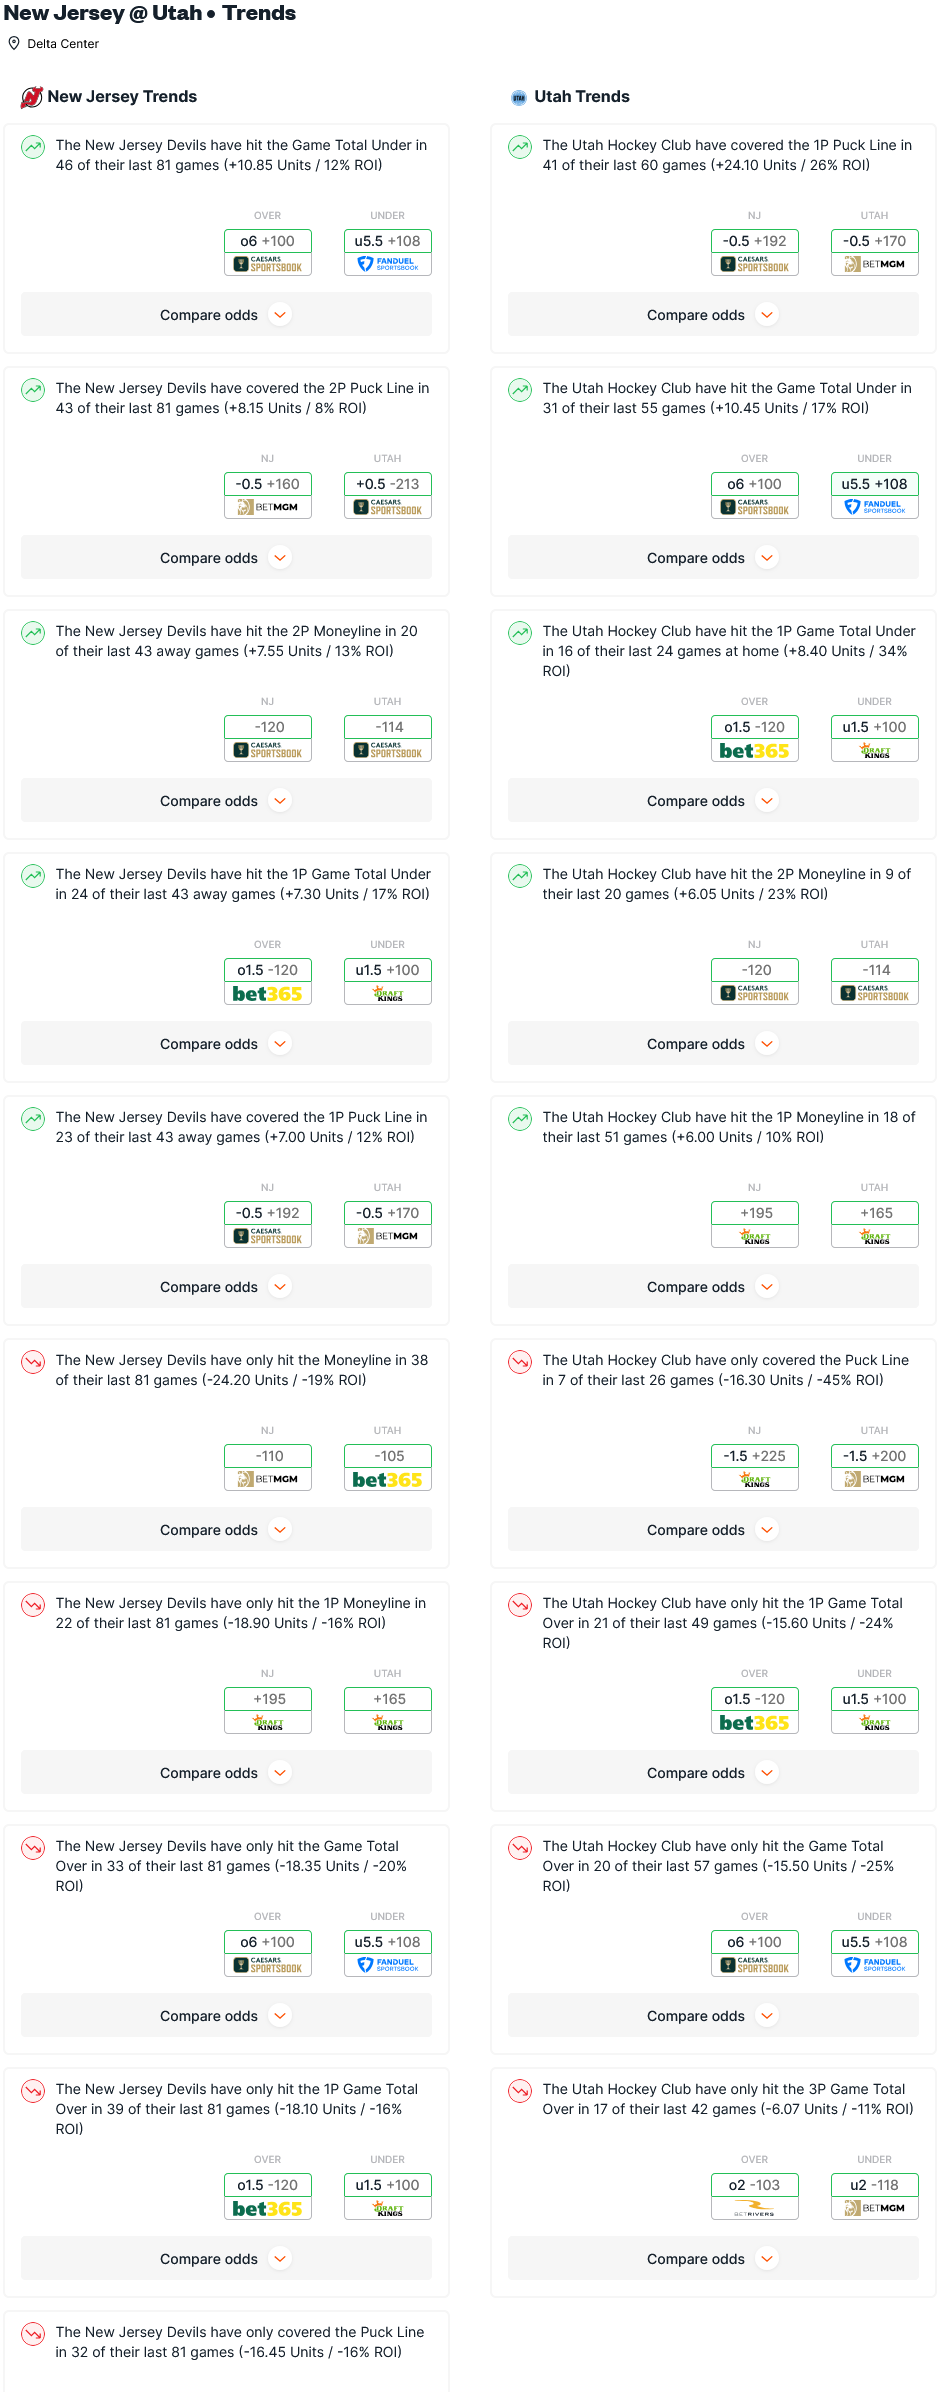Click the Delta Center location pin icon

14,43
